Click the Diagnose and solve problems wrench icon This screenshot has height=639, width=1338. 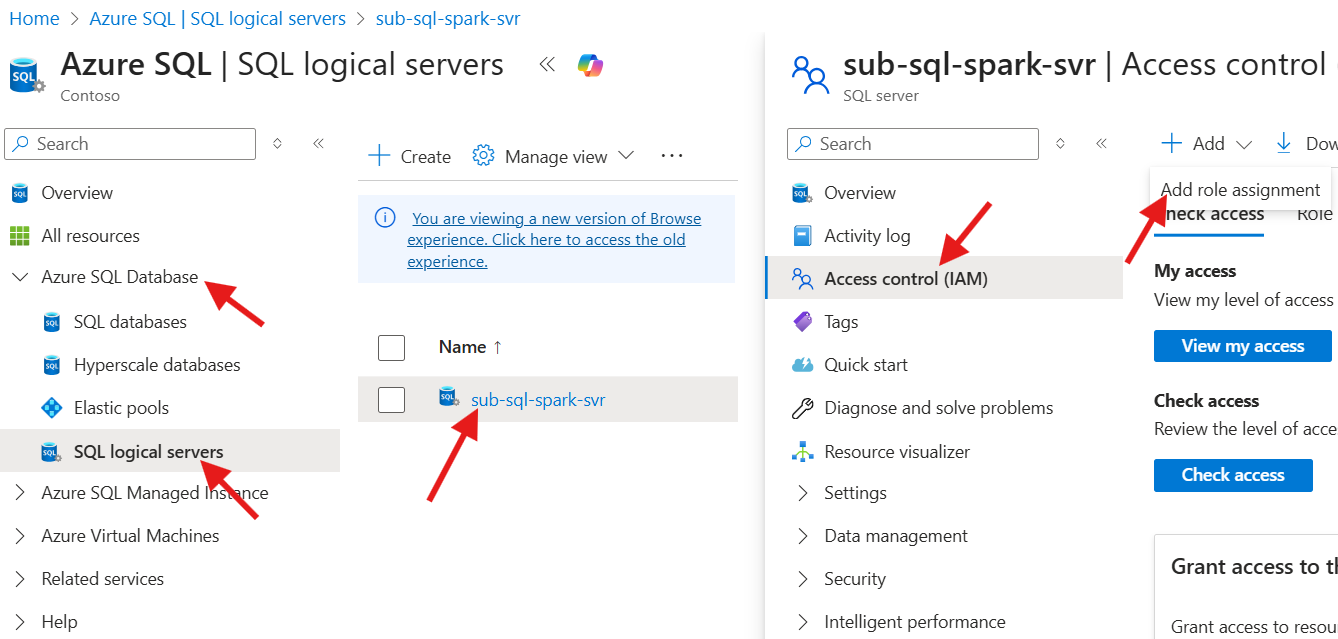click(802, 408)
